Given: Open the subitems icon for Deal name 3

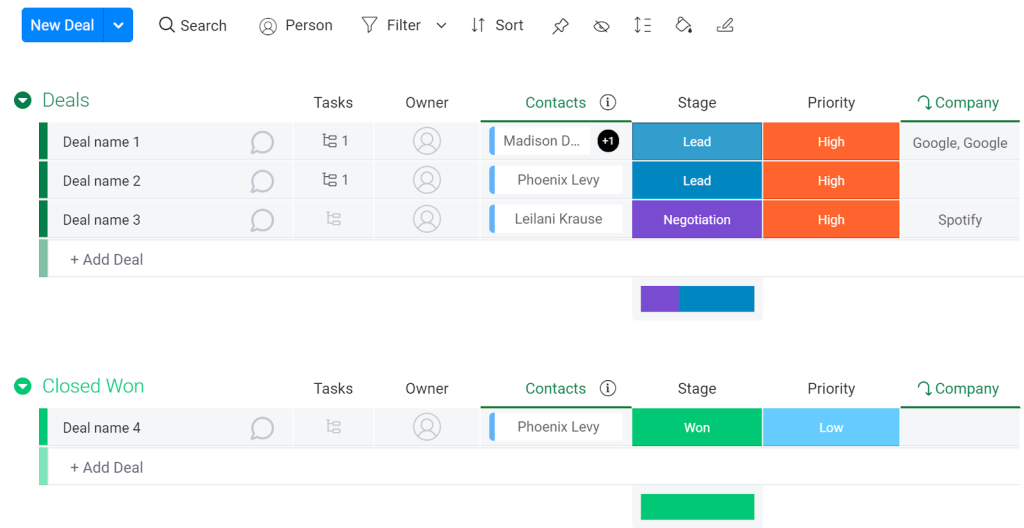Looking at the screenshot, I should 334,220.
